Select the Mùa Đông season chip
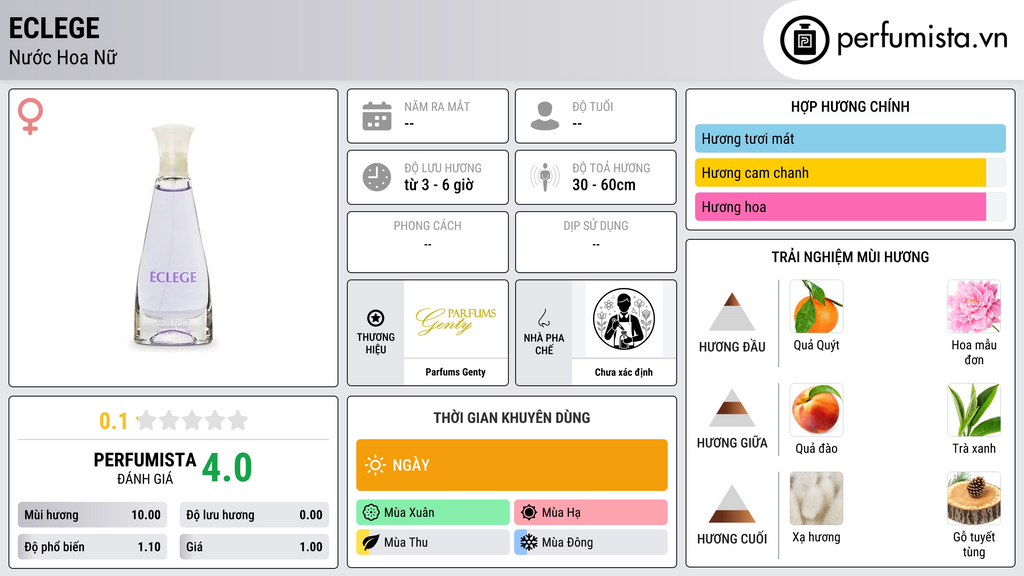The image size is (1024, 576). click(x=591, y=542)
